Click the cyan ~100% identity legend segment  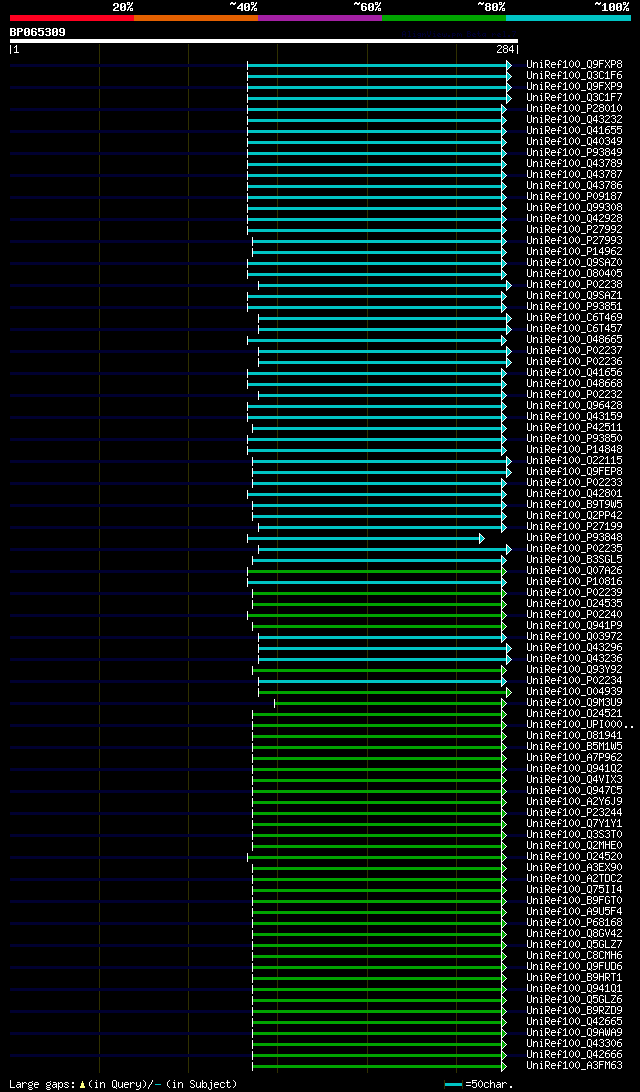coord(568,17)
